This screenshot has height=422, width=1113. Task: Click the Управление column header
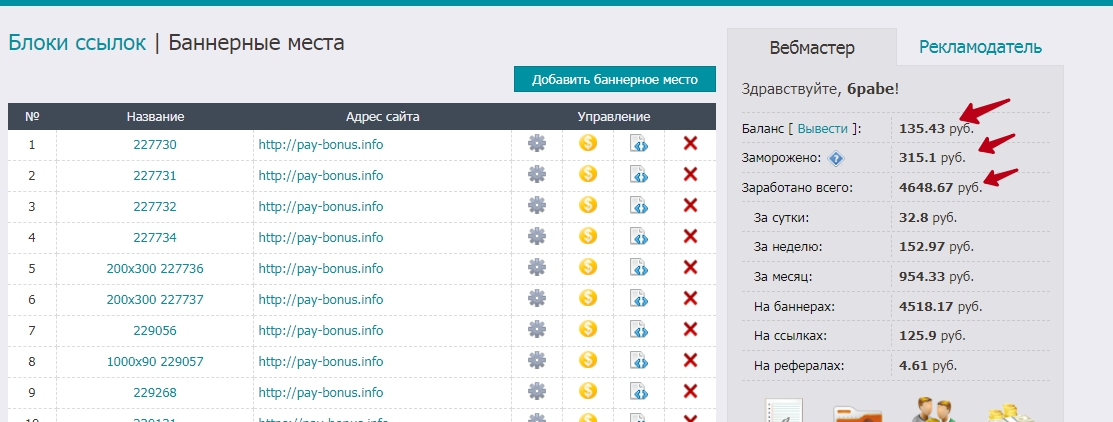[x=613, y=116]
